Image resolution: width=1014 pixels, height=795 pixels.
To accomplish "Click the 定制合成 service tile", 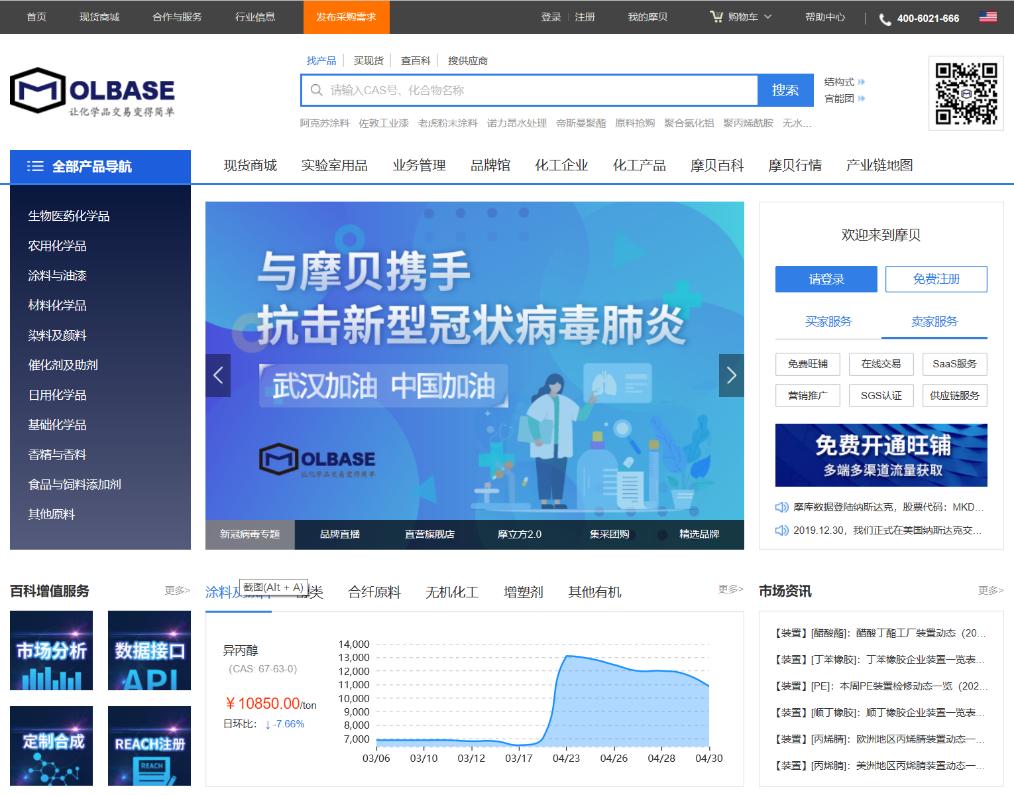I will (51, 746).
